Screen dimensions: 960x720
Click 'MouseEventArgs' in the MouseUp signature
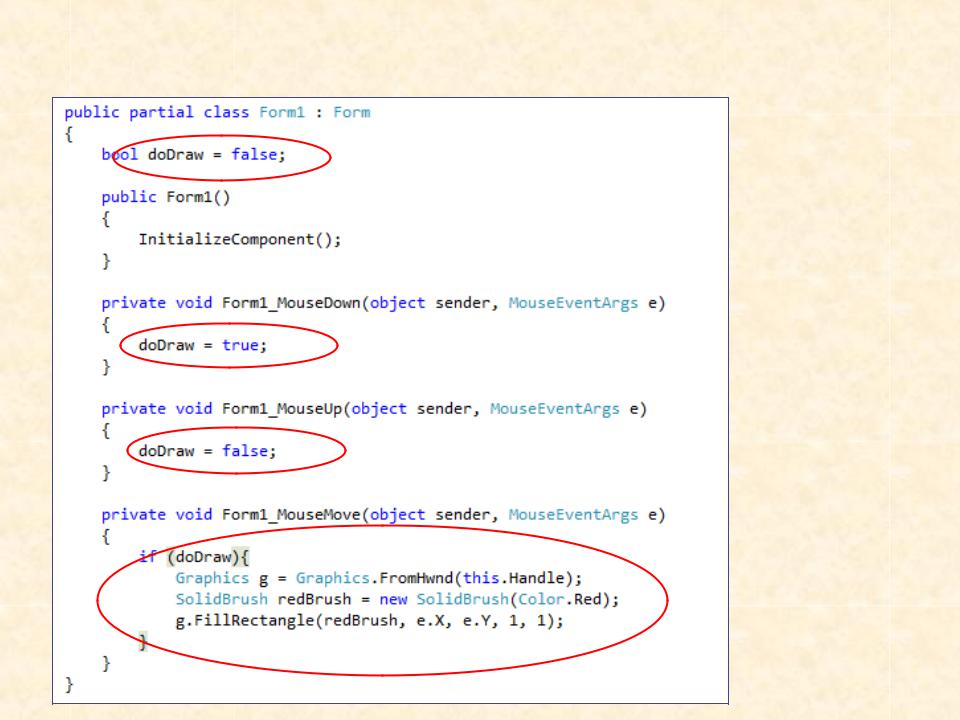click(555, 409)
